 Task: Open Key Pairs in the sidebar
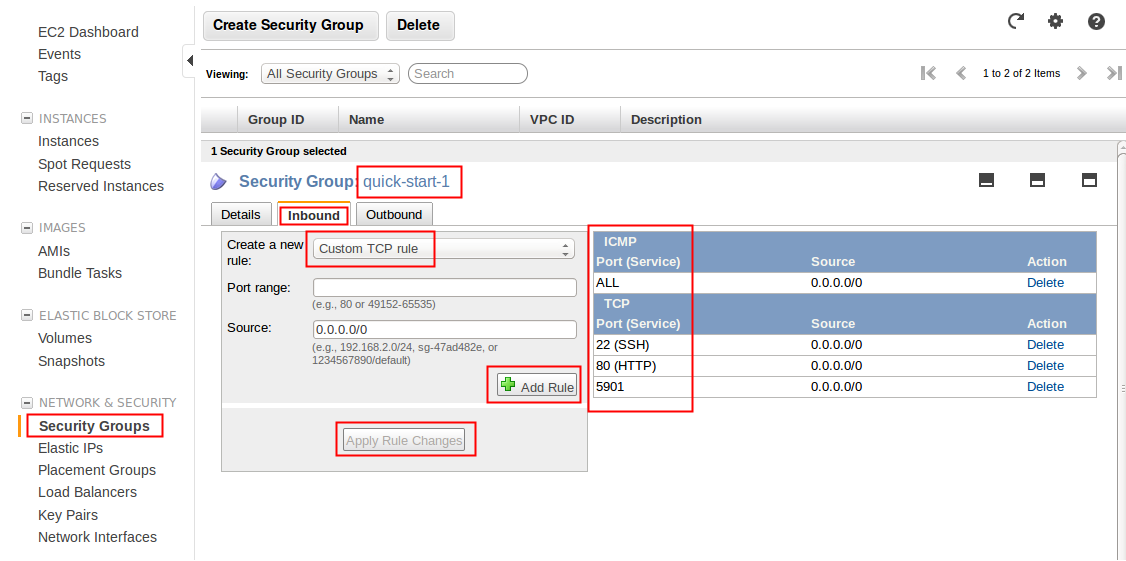68,515
